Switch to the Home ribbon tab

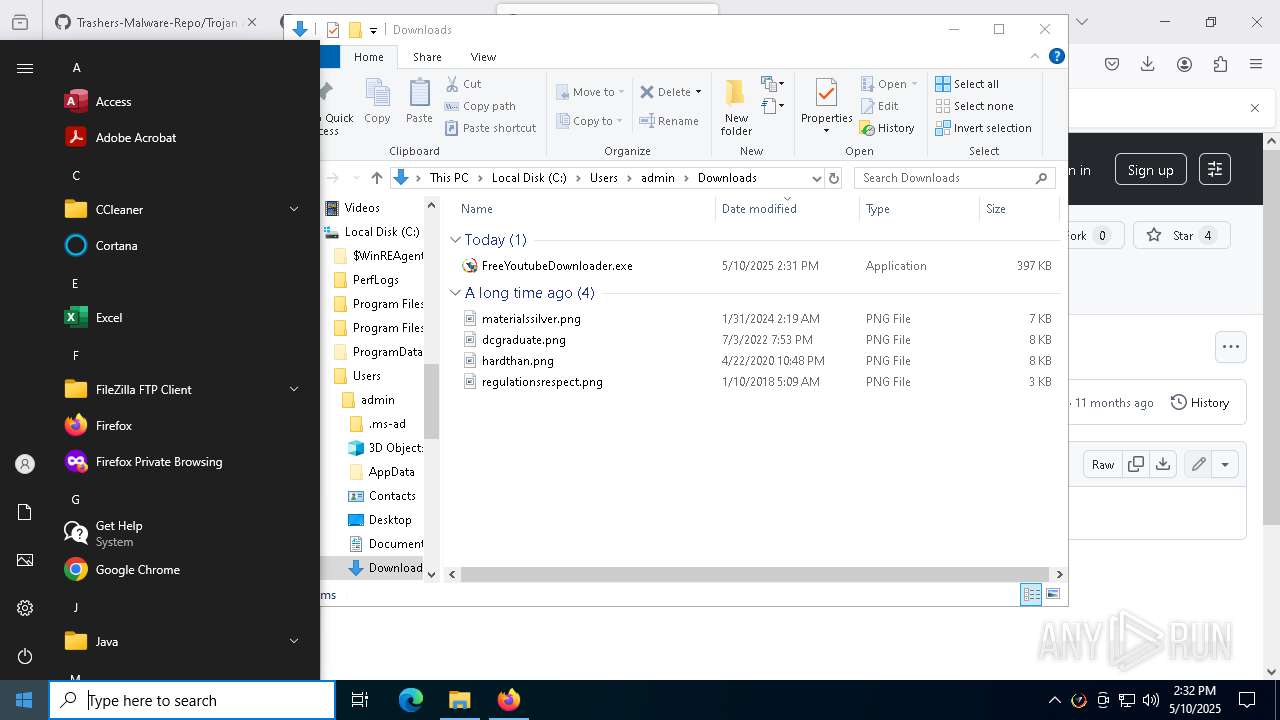(x=368, y=57)
